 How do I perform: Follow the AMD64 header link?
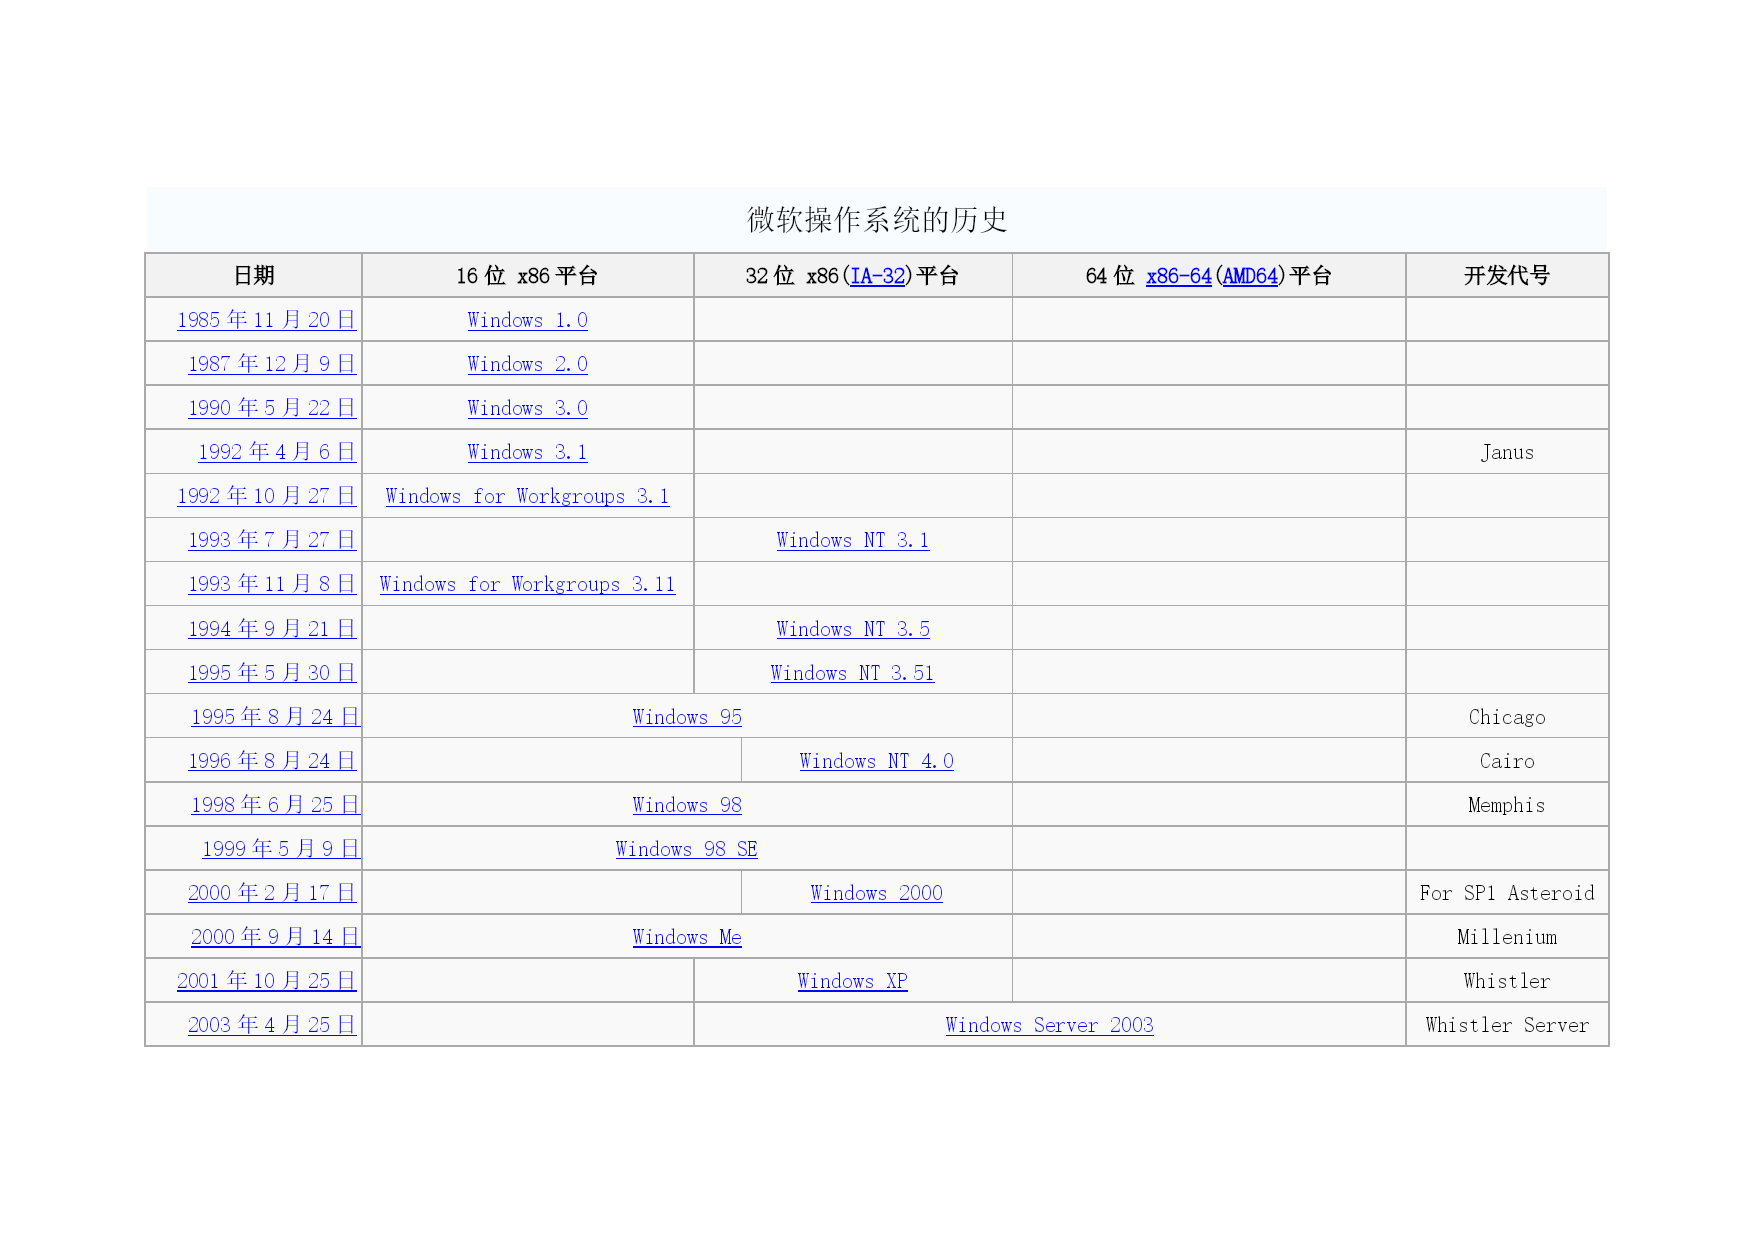pyautogui.click(x=1251, y=276)
